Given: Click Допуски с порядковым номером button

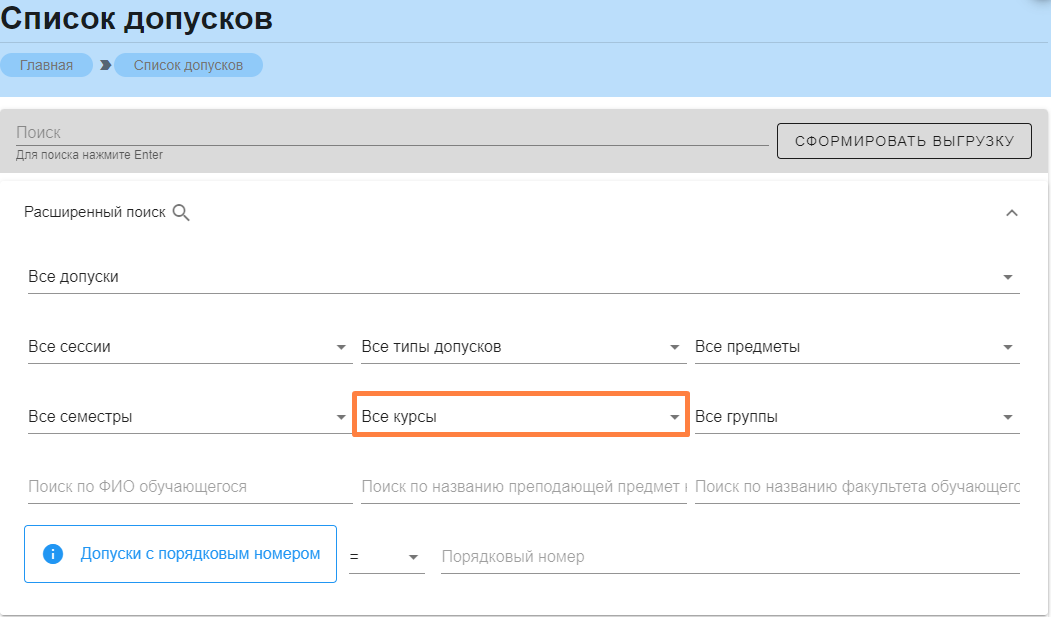Looking at the screenshot, I should pyautogui.click(x=200, y=554).
